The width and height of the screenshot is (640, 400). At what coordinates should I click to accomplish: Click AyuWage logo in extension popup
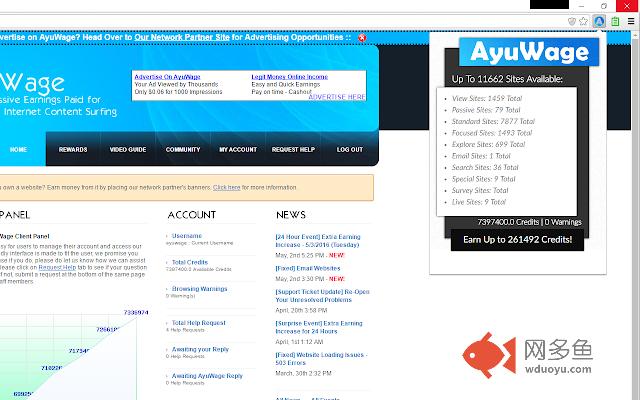(529, 52)
